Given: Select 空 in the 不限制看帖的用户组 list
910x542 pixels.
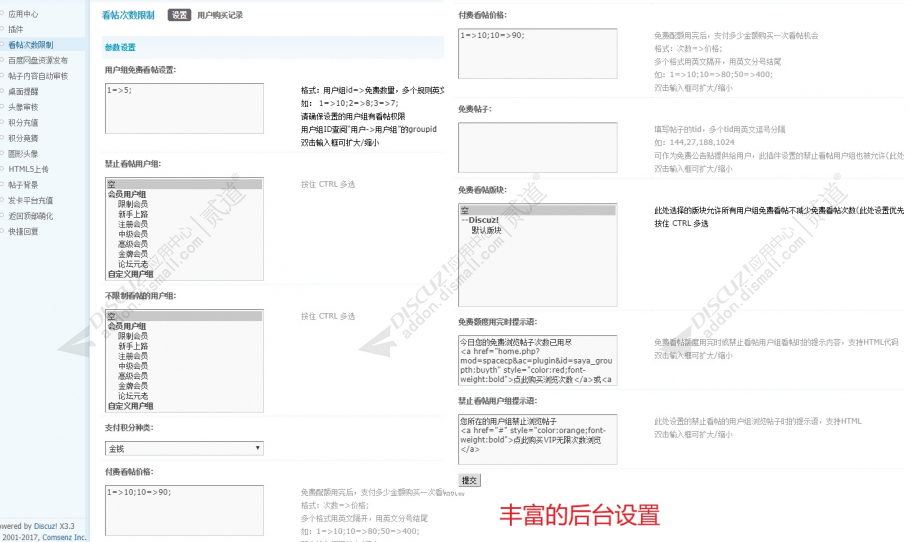Looking at the screenshot, I should pos(184,316).
